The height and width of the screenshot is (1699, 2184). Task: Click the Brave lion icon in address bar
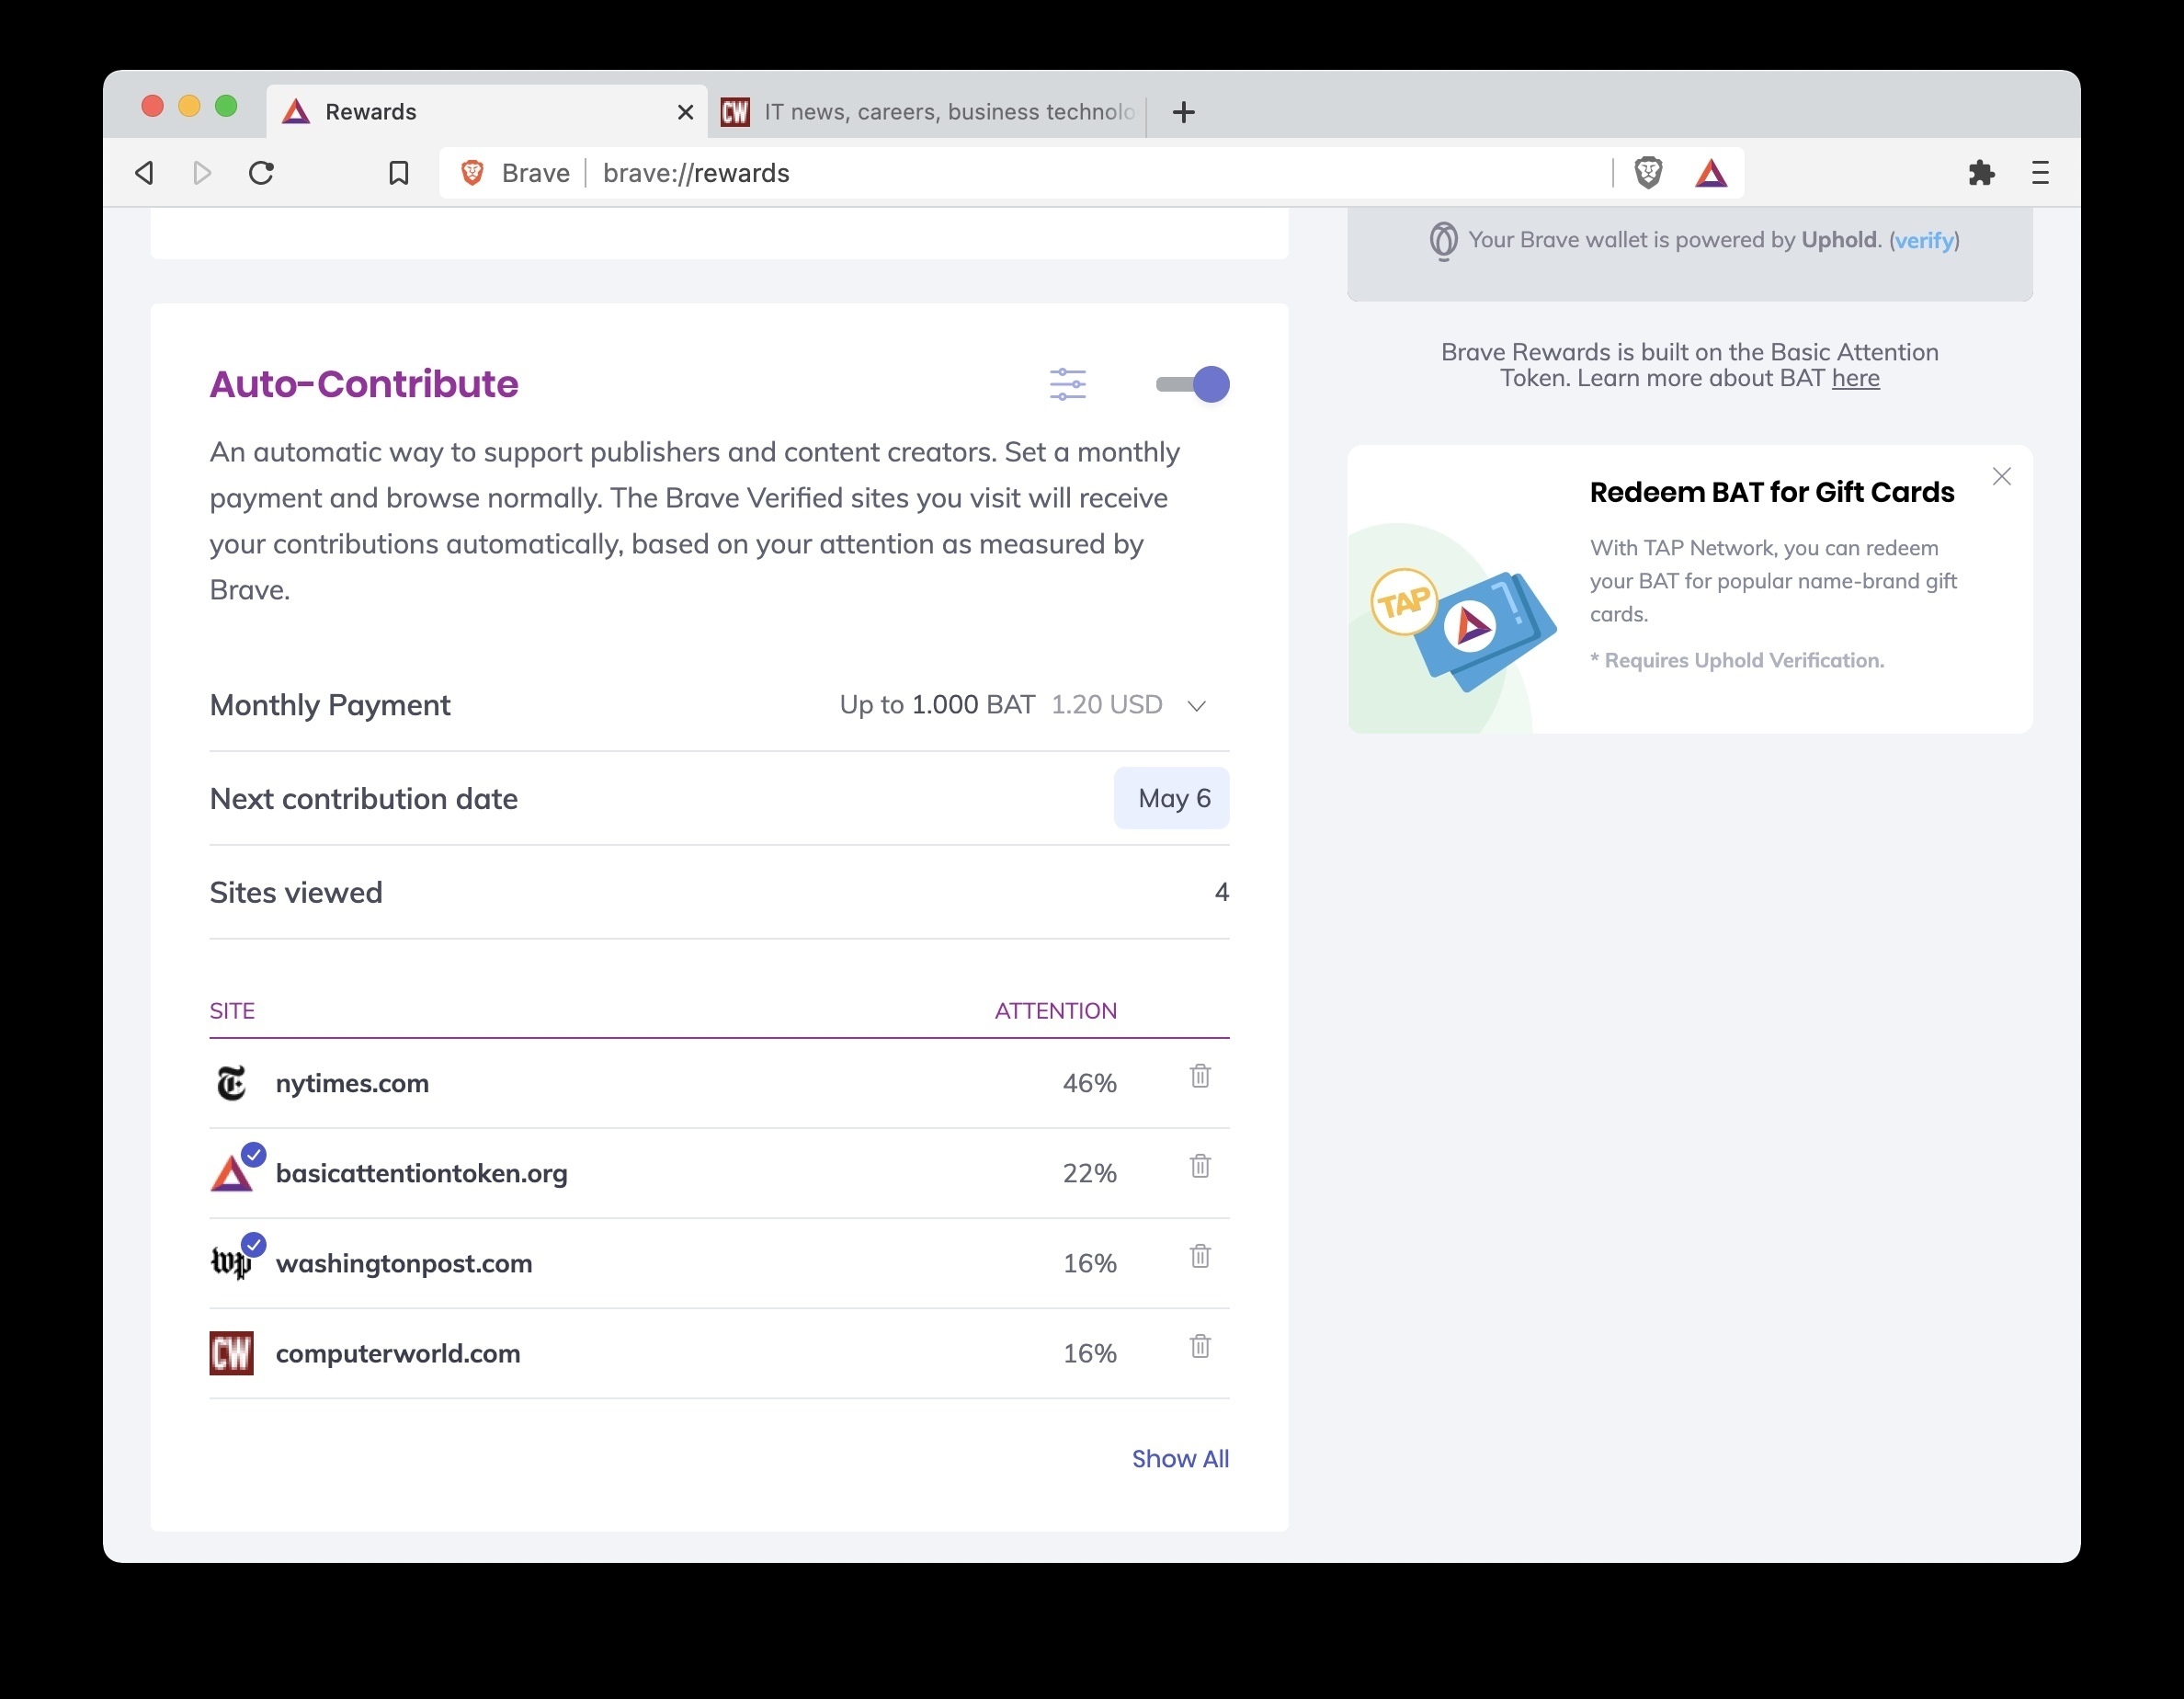(x=472, y=173)
